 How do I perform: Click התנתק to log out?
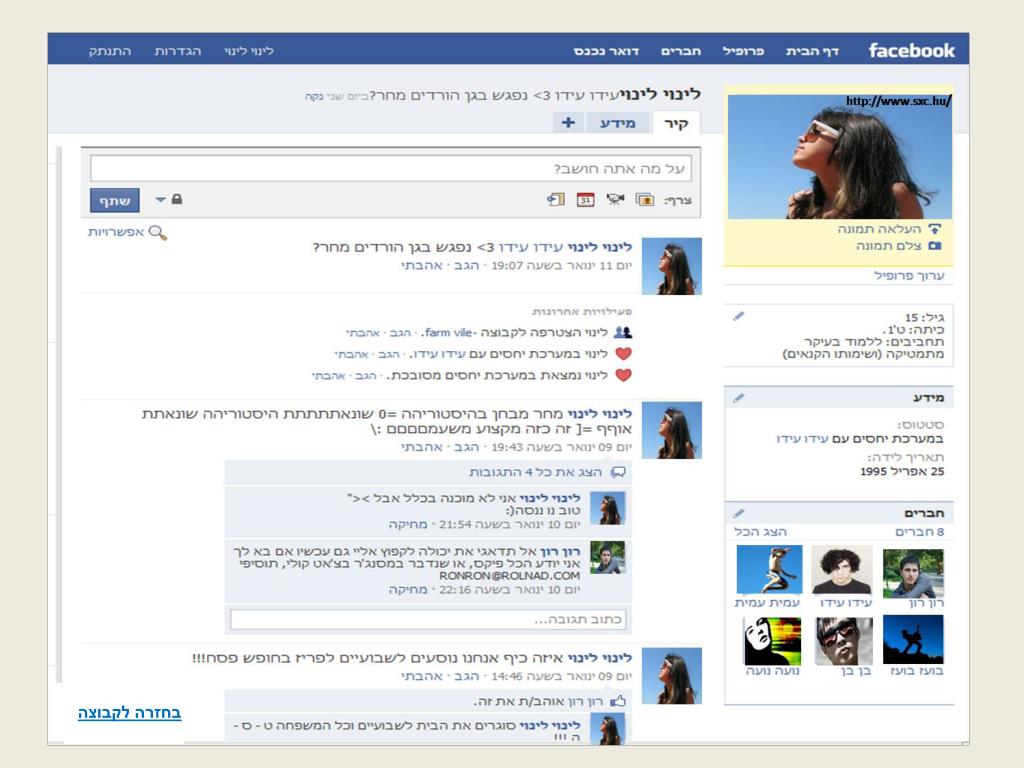110,51
